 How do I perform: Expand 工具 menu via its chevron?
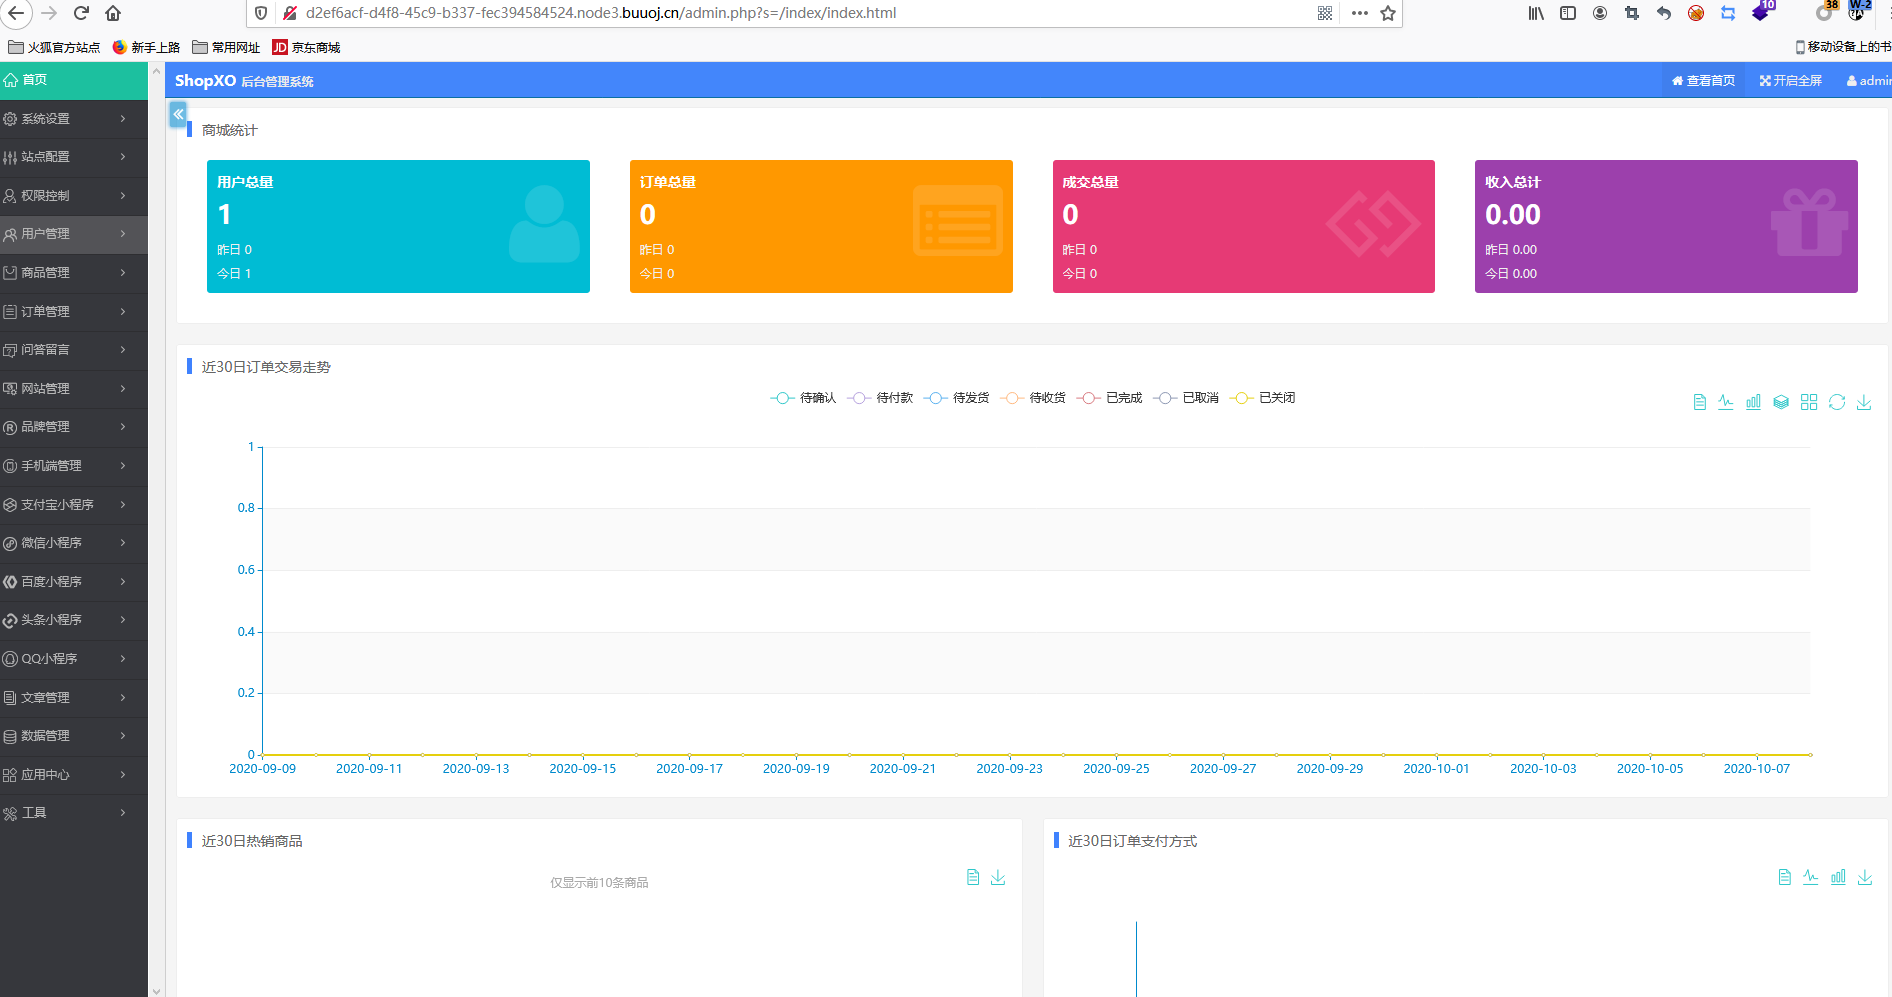pyautogui.click(x=123, y=813)
